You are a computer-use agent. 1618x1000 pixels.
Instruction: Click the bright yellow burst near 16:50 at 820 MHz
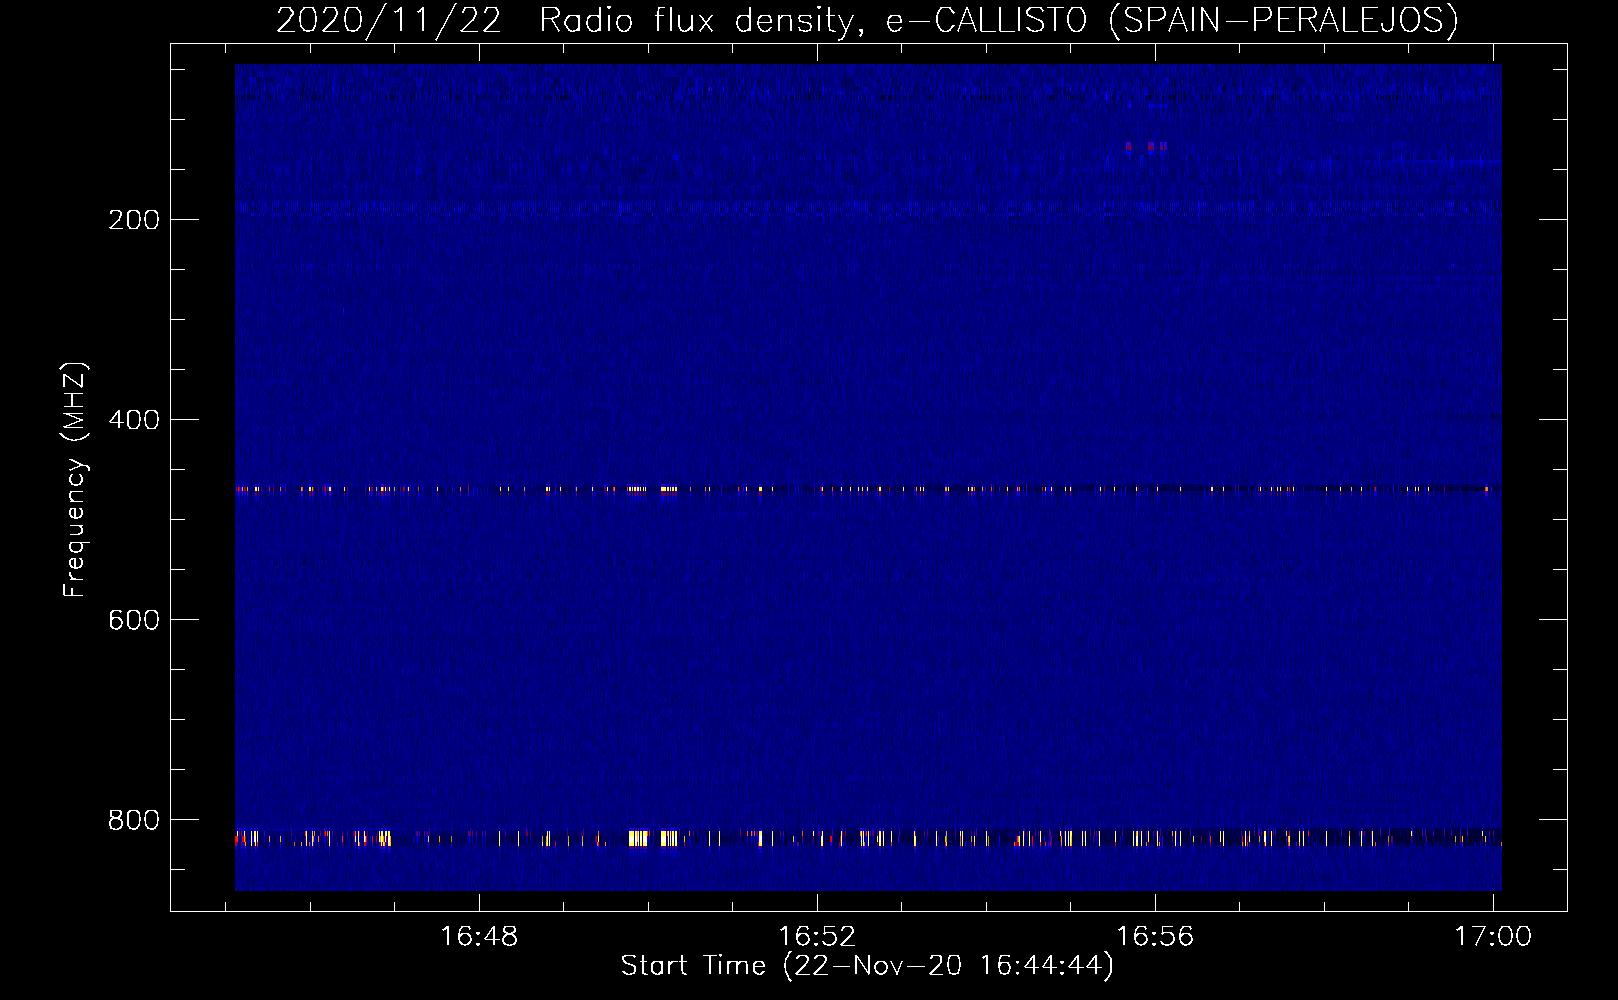(x=653, y=838)
